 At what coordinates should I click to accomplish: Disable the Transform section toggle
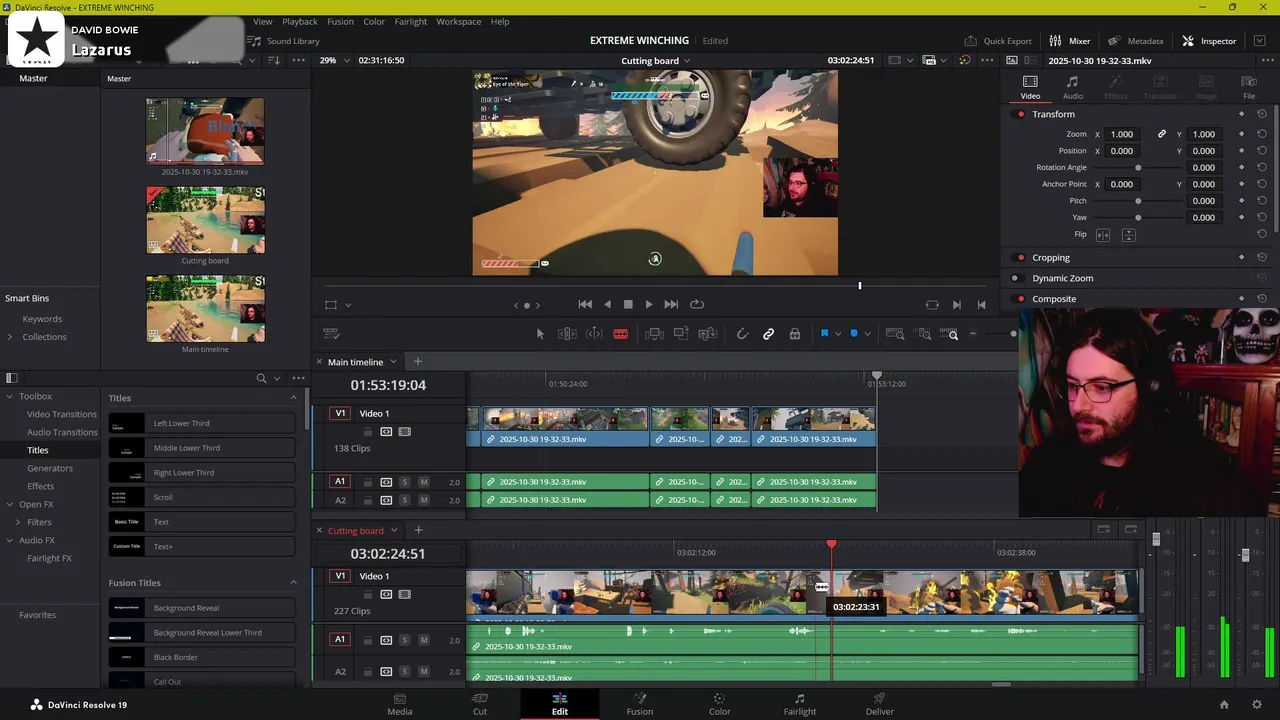click(x=1020, y=114)
